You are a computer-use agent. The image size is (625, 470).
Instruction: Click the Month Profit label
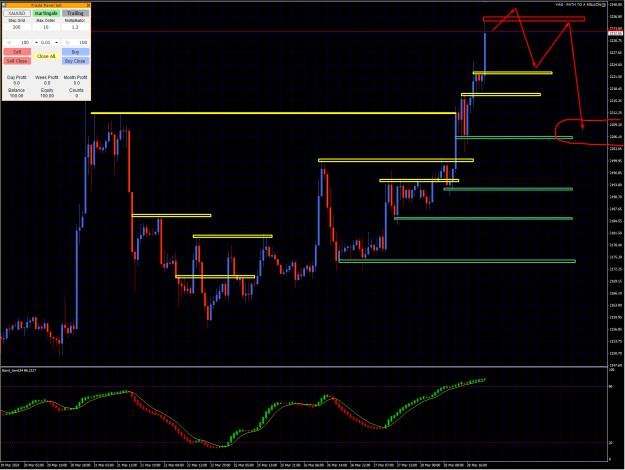pyautogui.click(x=75, y=77)
